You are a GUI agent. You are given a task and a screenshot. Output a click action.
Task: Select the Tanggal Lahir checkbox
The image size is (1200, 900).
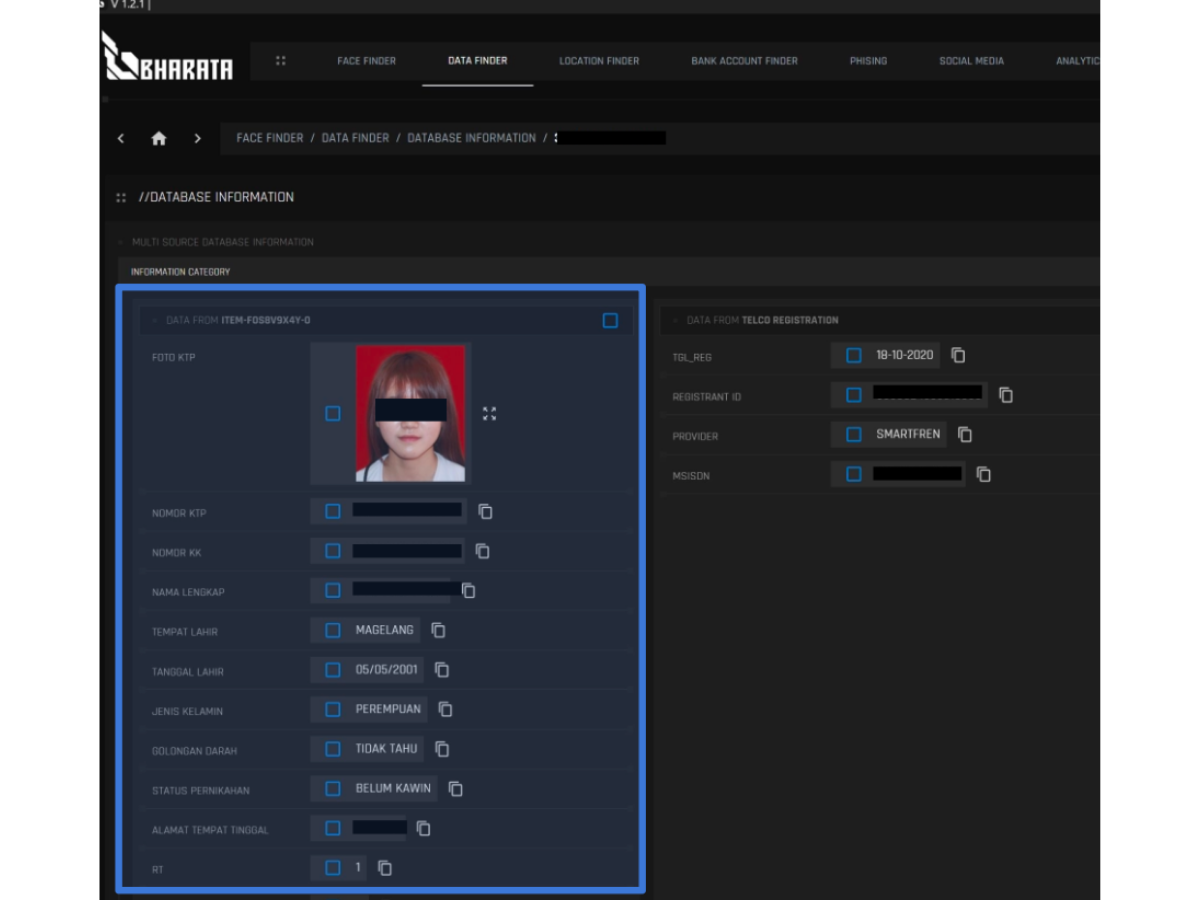[x=333, y=670]
